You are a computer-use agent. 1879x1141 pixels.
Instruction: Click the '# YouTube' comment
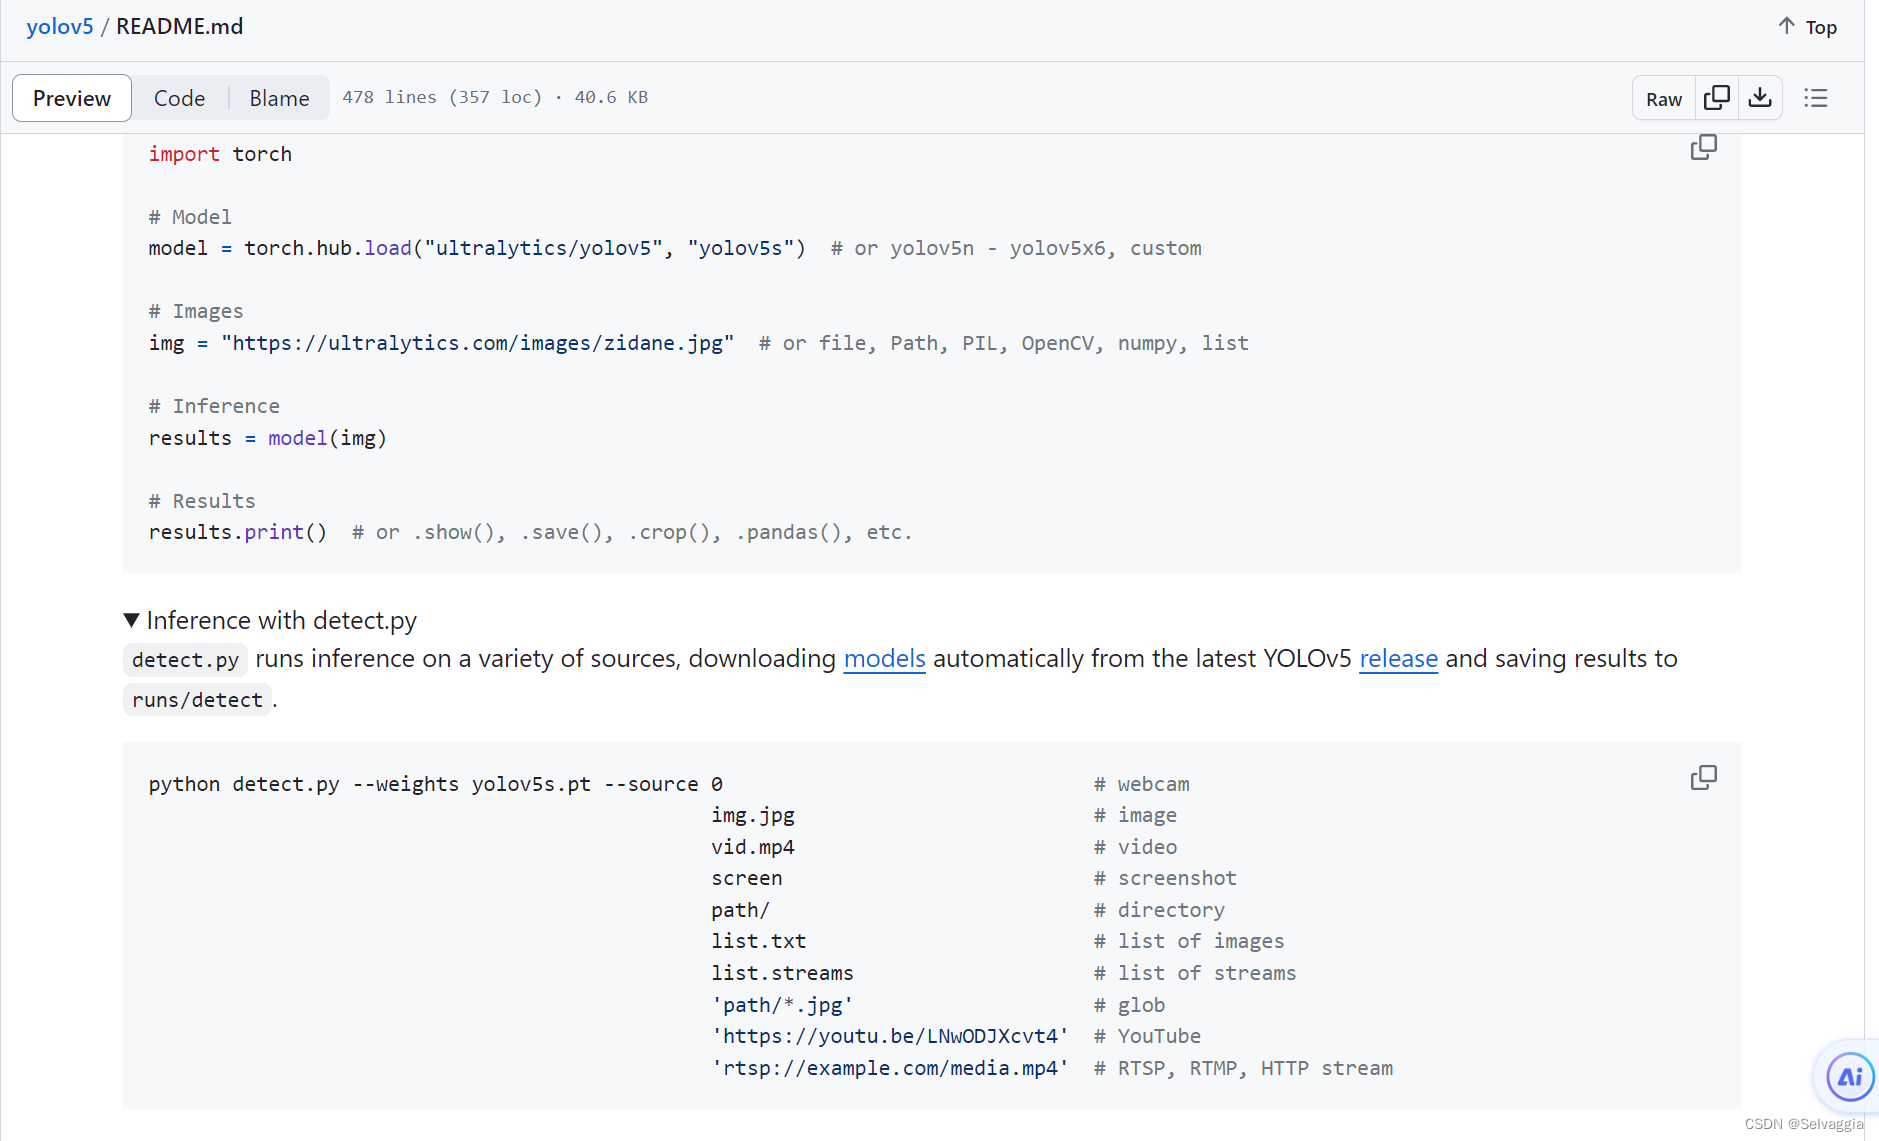coord(1147,1036)
